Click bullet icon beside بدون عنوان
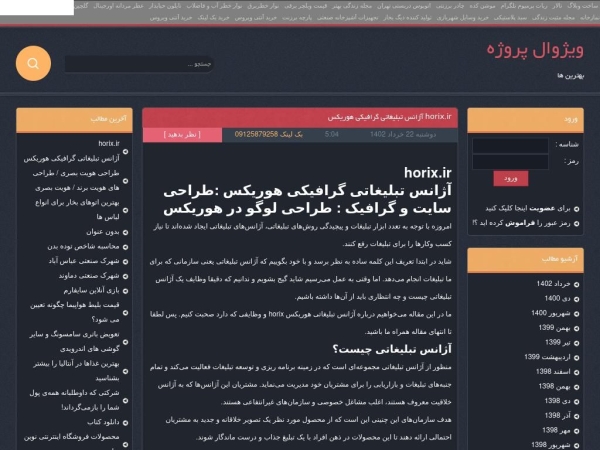This screenshot has width=600, height=450. pos(126,232)
